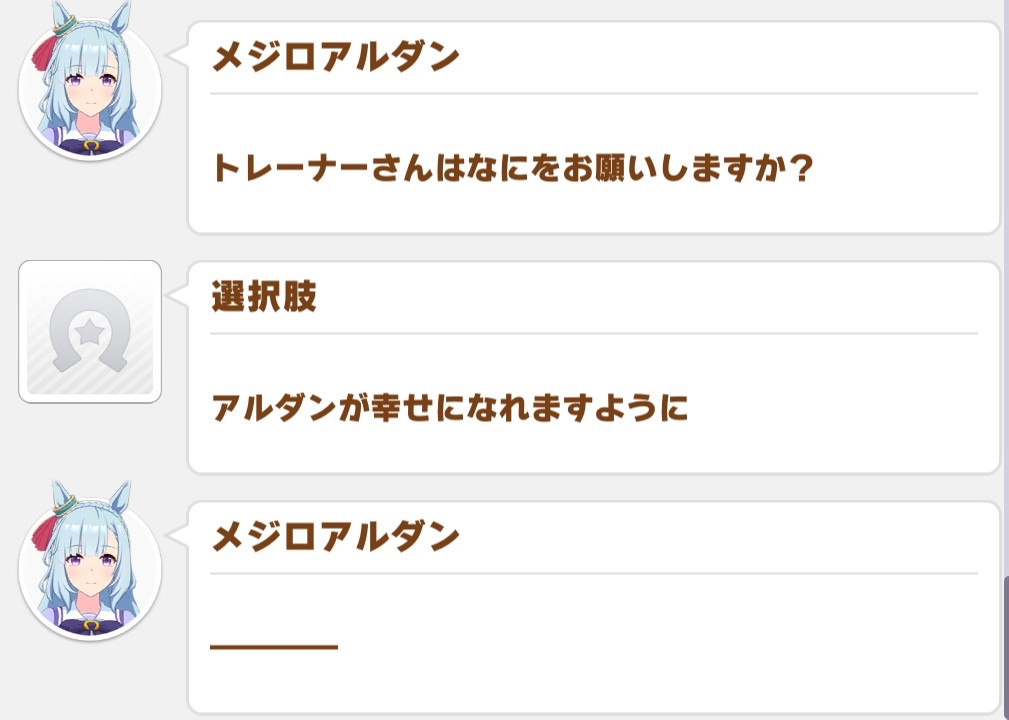Click the pointer tail of the last reply bubble
The image size is (1009, 720).
click(x=176, y=535)
